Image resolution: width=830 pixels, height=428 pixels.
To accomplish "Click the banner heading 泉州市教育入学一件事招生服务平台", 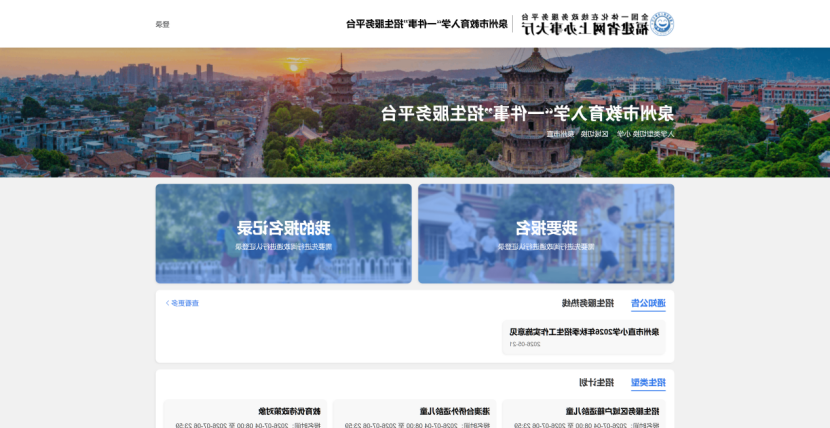I will click(527, 113).
